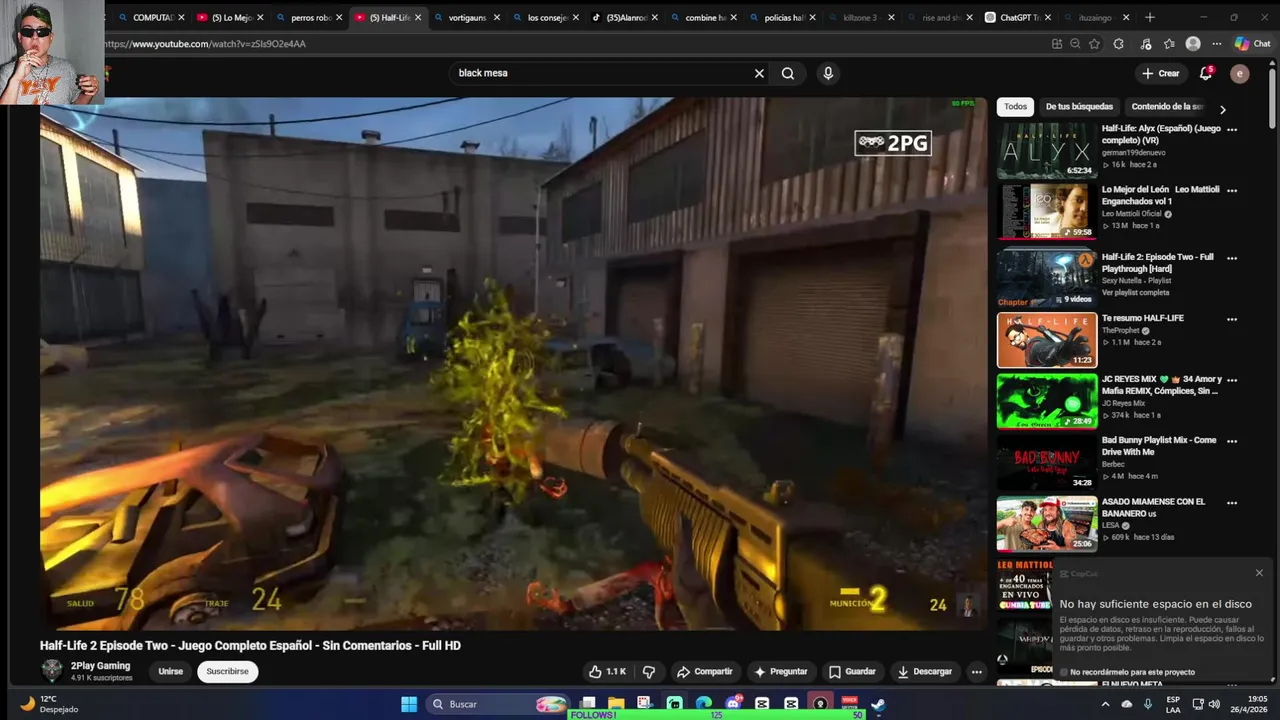The height and width of the screenshot is (720, 1280).
Task: Open options for Bad Bunny Playlist Mix
Action: (1232, 441)
